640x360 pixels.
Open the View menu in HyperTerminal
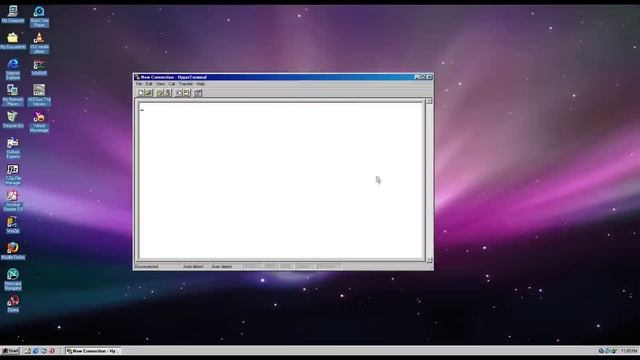[160, 84]
